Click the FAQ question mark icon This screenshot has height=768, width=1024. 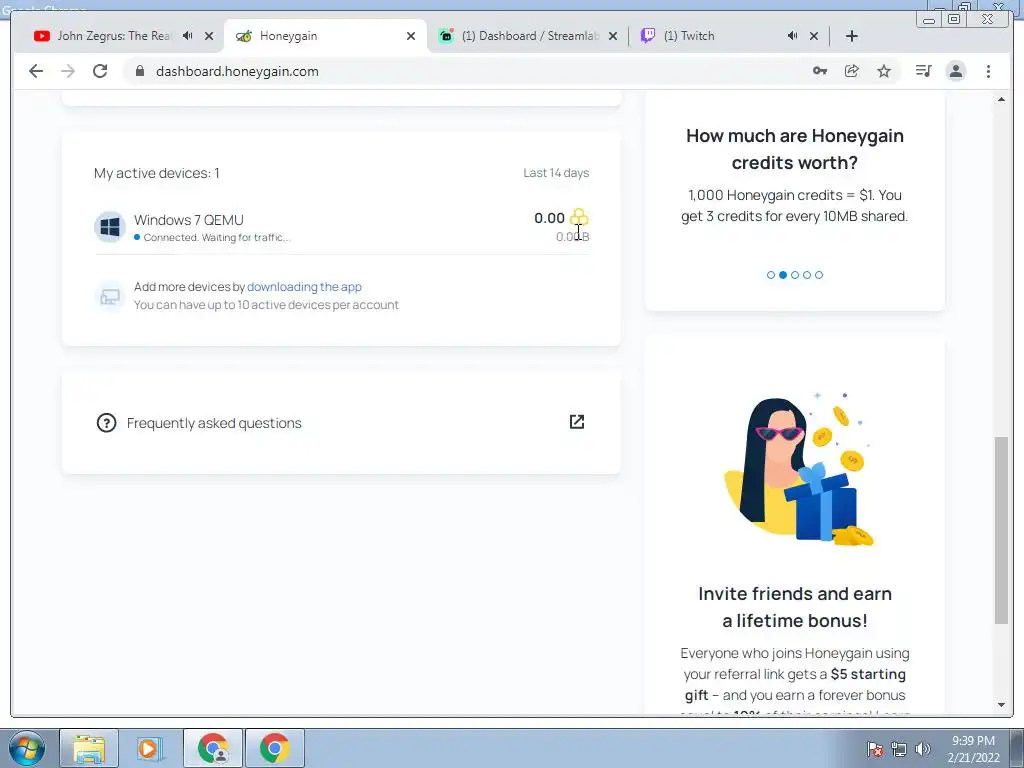pyautogui.click(x=106, y=423)
